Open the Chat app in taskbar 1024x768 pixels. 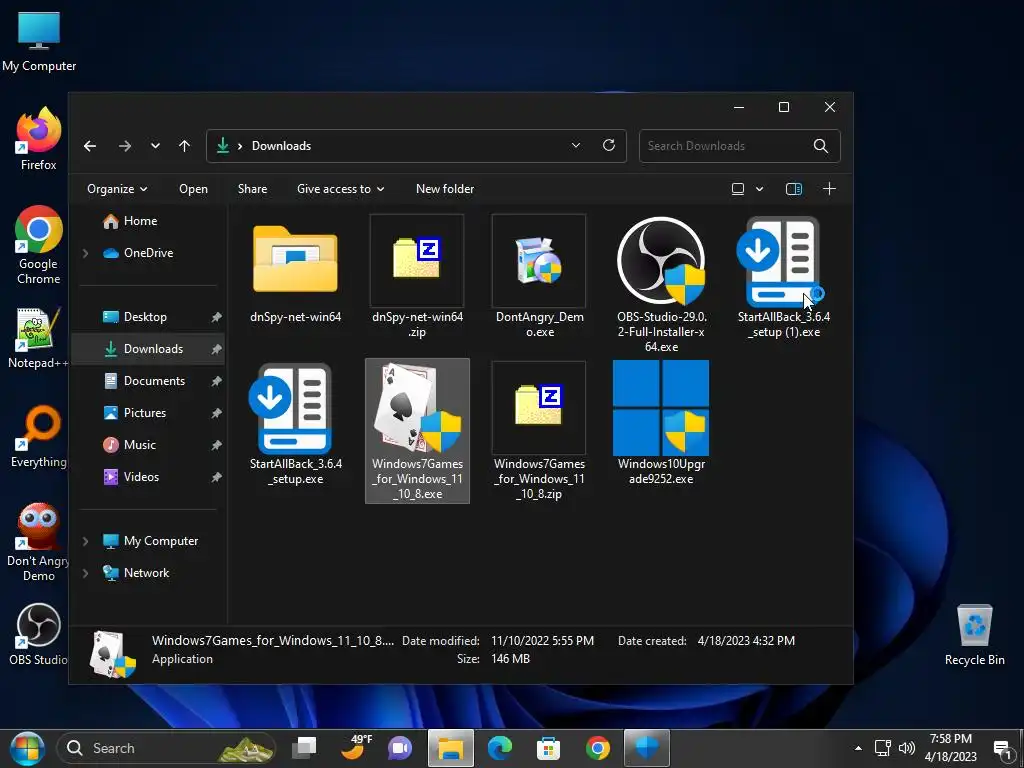(x=400, y=748)
